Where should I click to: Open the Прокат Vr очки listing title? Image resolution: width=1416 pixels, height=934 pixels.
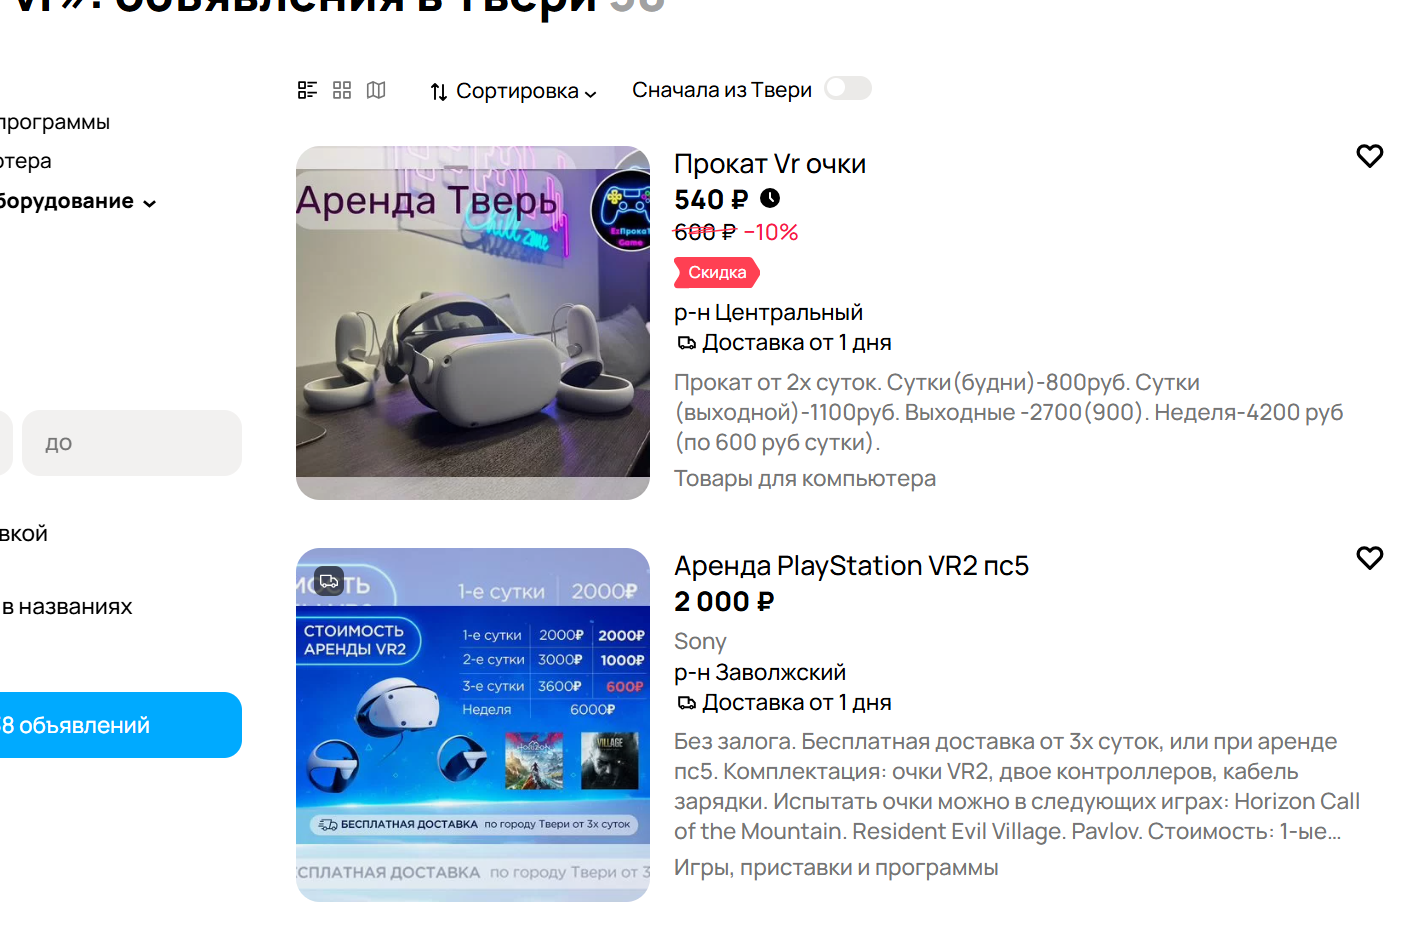click(770, 164)
